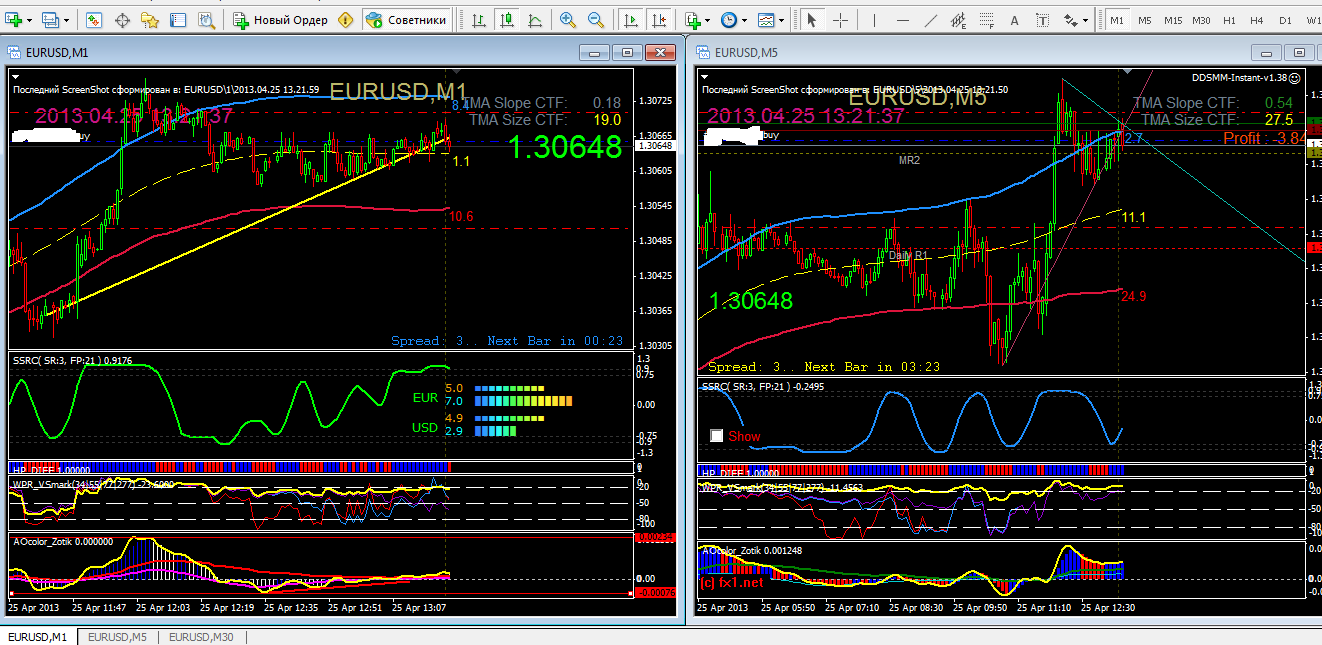
Task: Expand the Templates dropdown arrow
Action: tap(781, 20)
